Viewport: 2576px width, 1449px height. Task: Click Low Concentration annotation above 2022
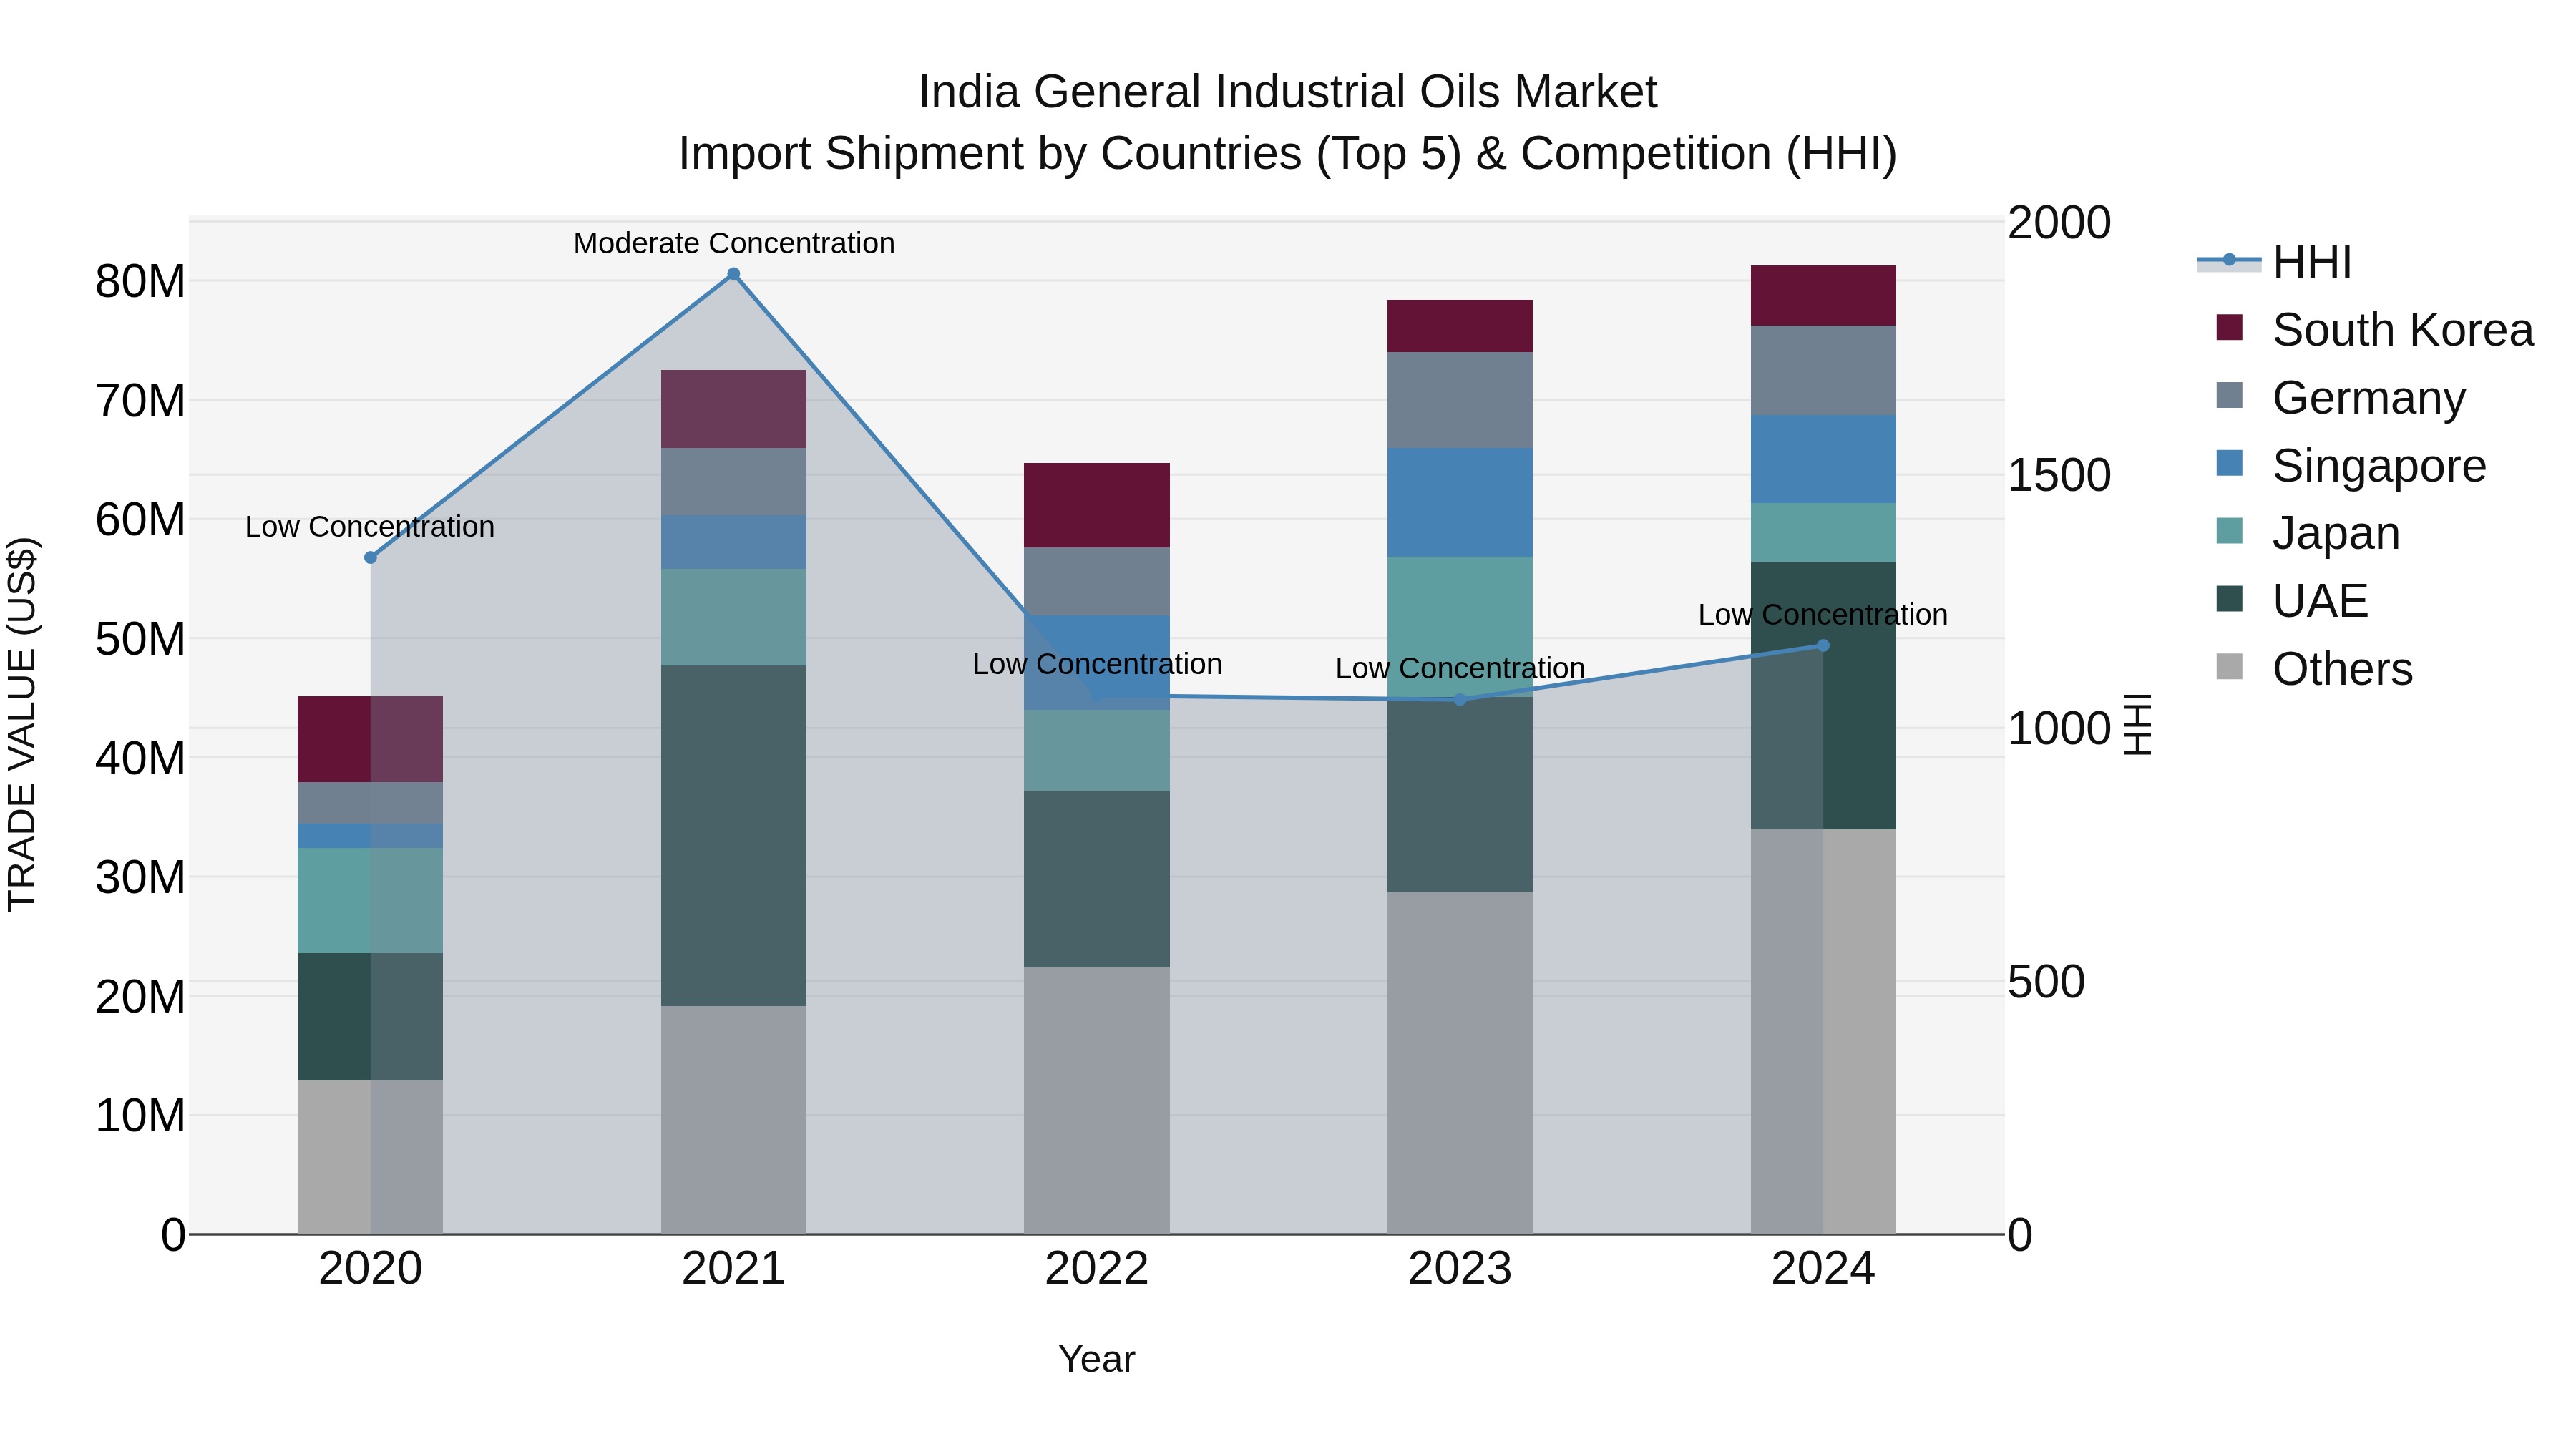click(1097, 664)
